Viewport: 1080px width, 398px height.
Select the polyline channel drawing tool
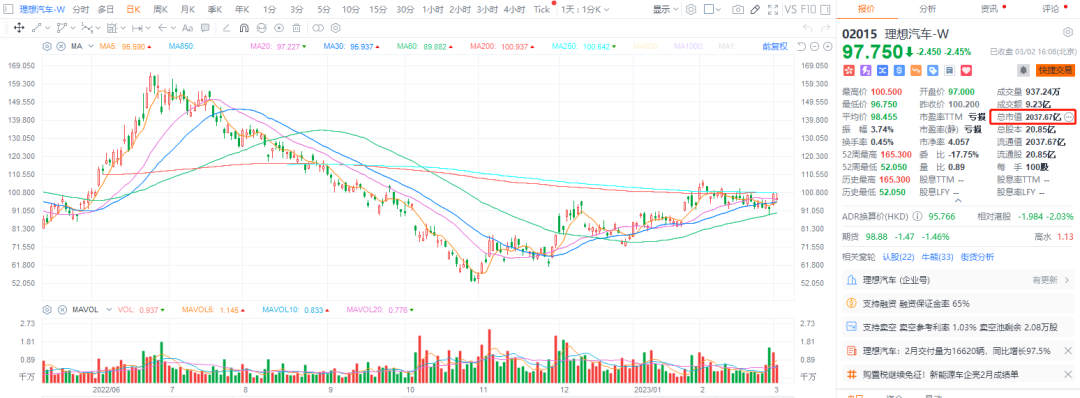point(61,28)
